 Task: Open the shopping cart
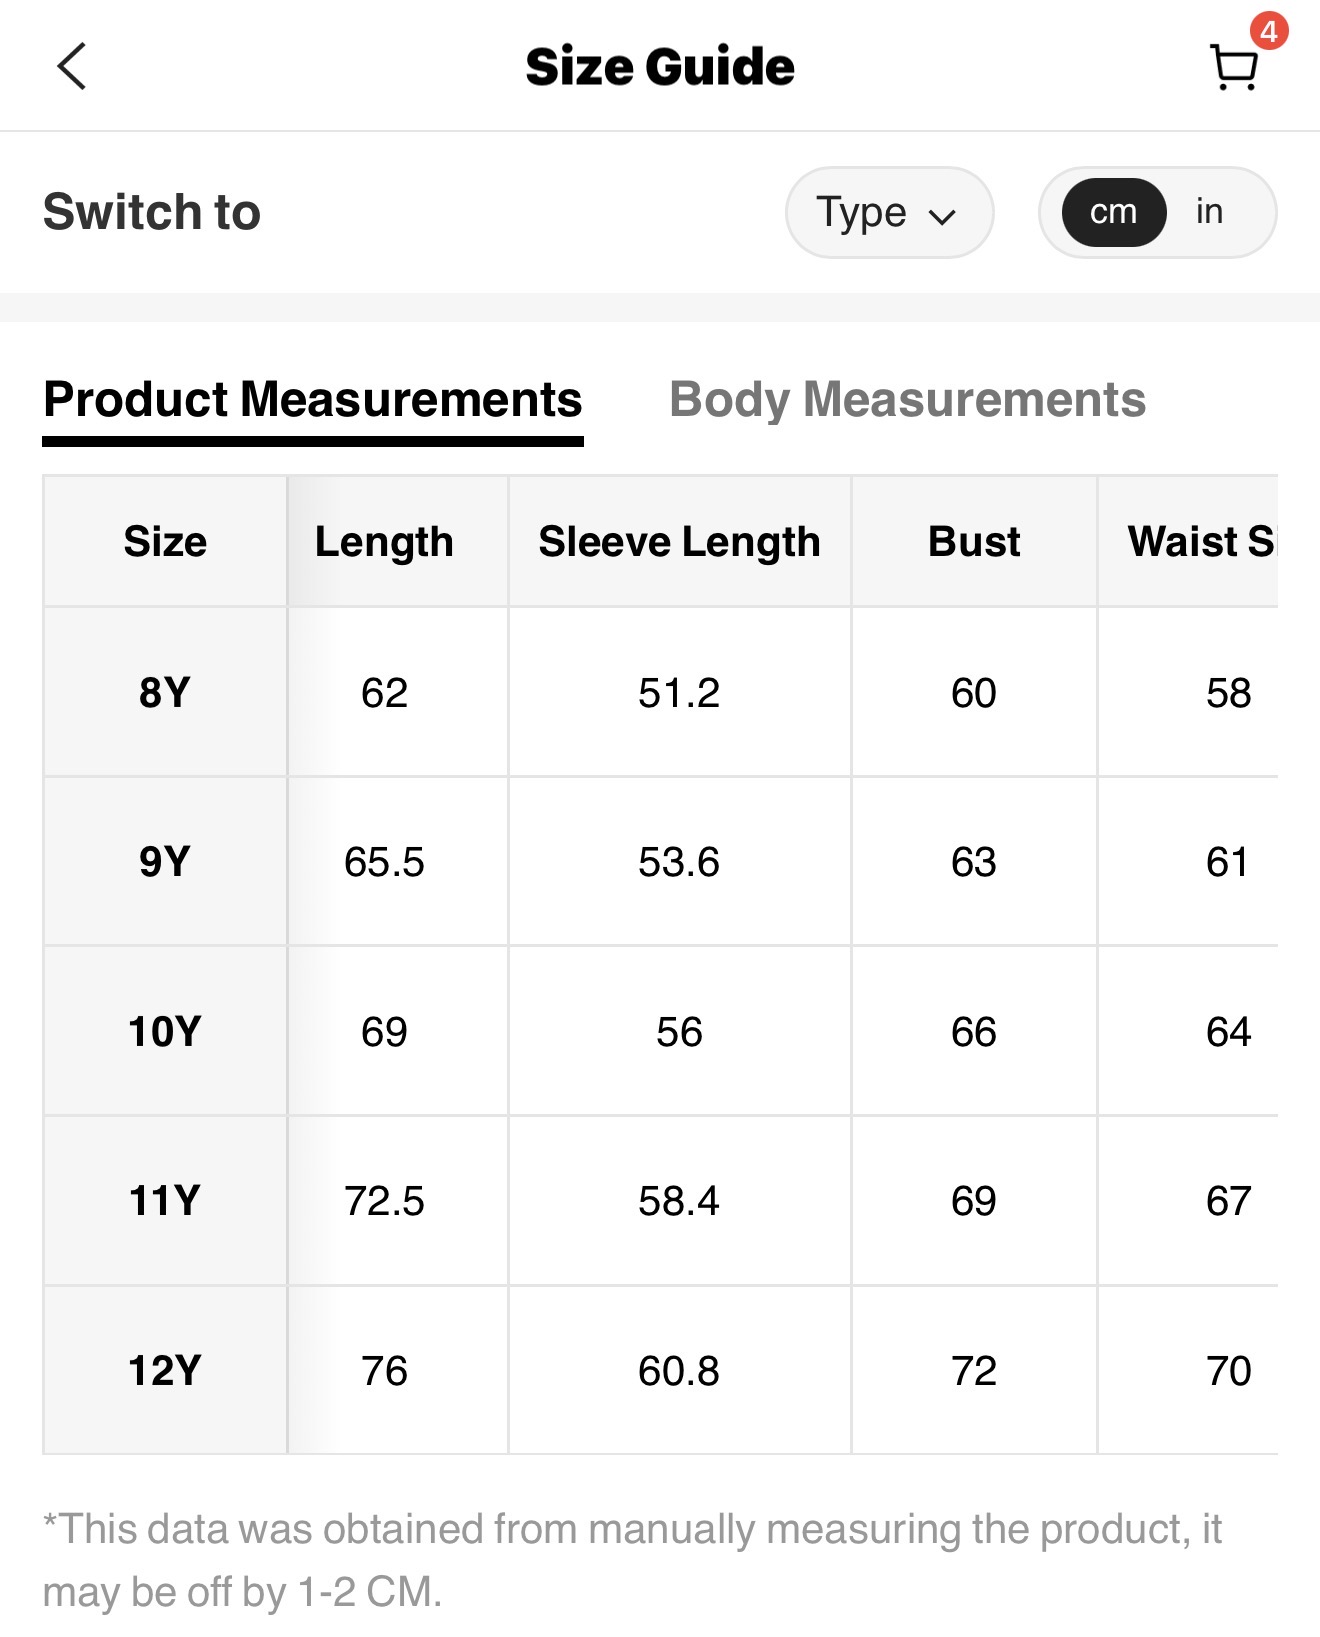point(1233,68)
